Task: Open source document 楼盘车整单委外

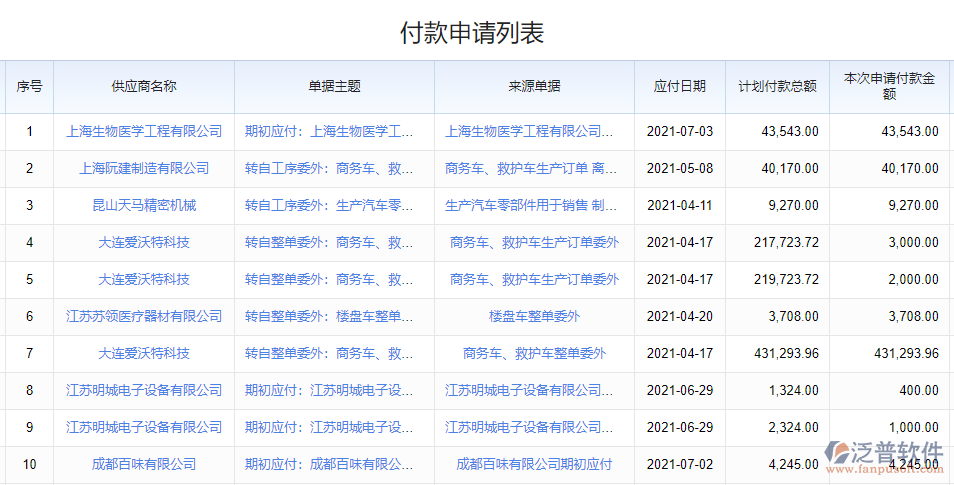Action: pos(534,316)
